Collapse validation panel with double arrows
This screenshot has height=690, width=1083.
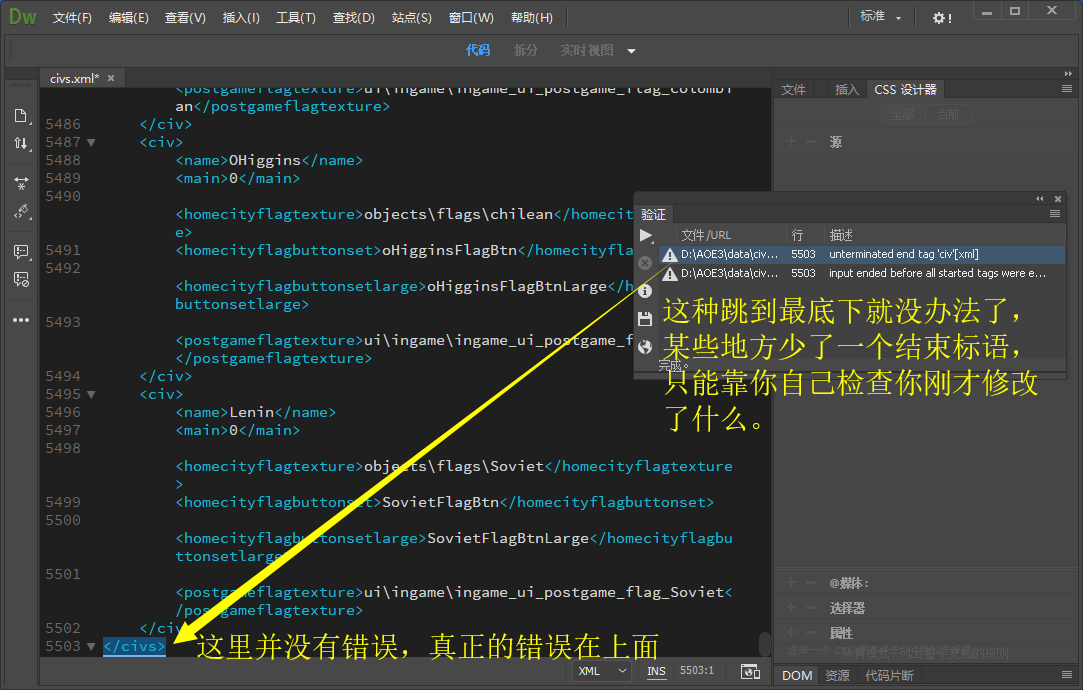(x=1040, y=199)
